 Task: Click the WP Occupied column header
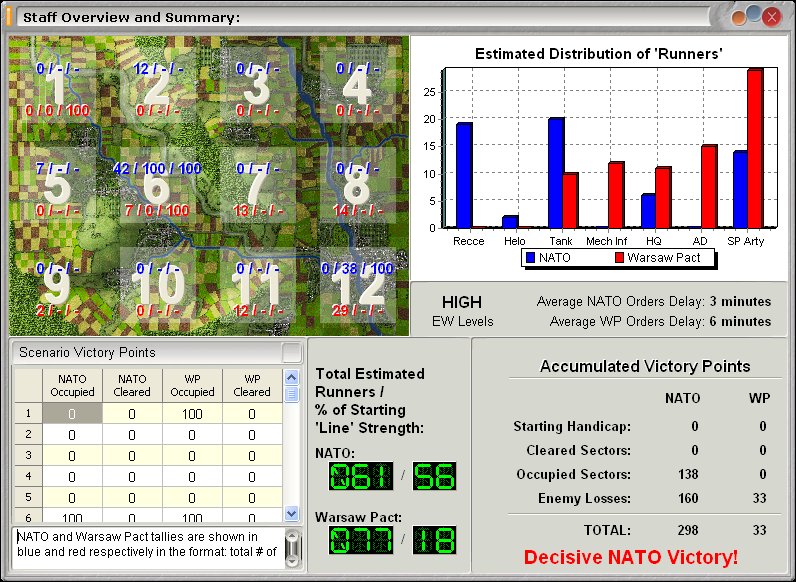click(x=192, y=385)
